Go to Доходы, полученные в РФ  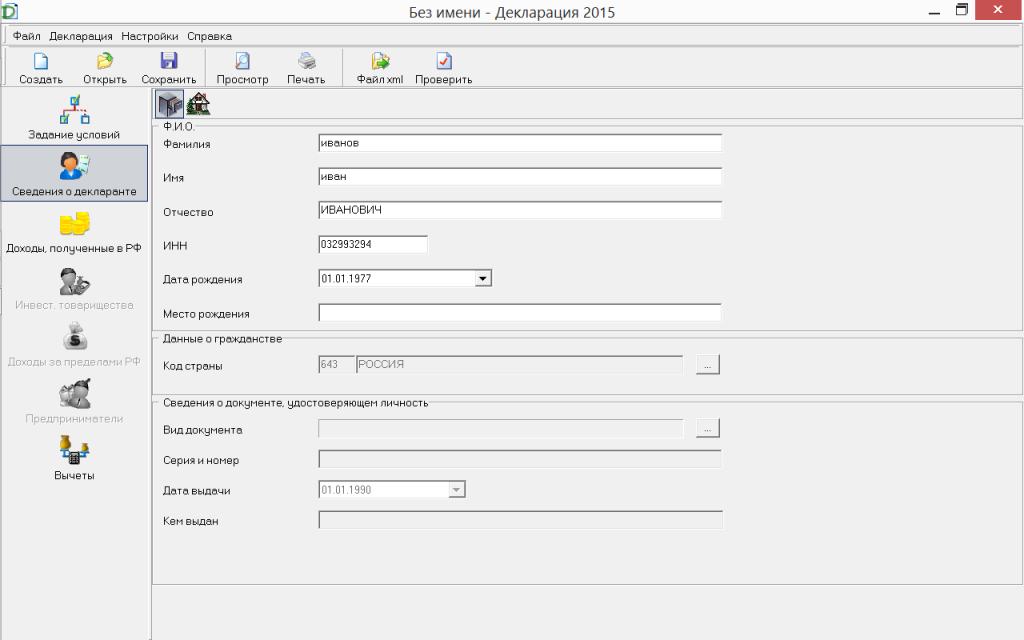[74, 231]
